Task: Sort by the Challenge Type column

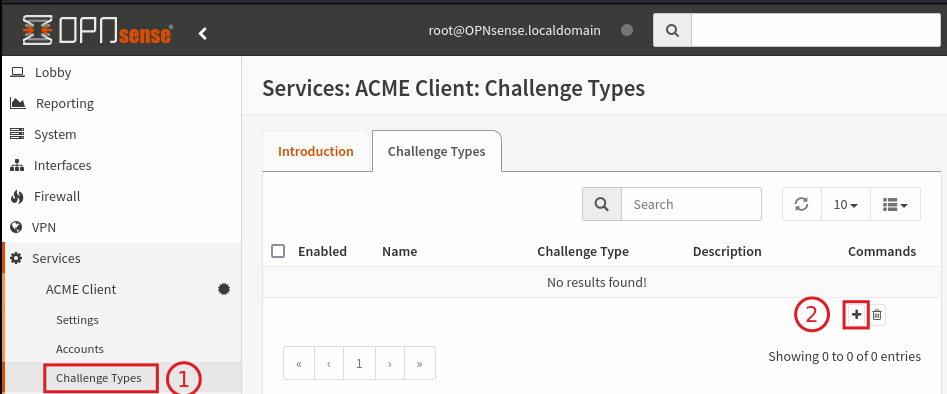Action: [583, 251]
